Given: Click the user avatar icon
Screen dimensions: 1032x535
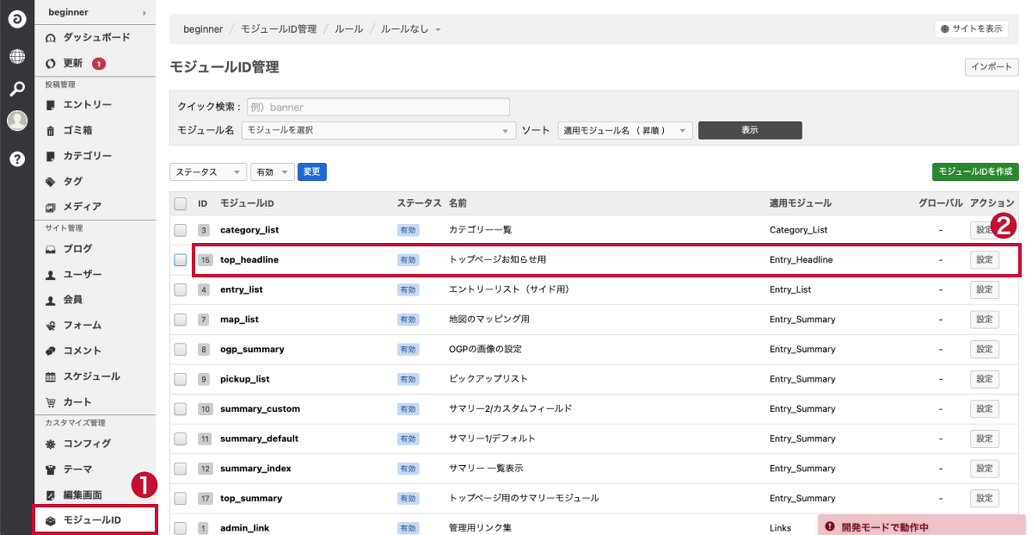Looking at the screenshot, I should (17, 121).
